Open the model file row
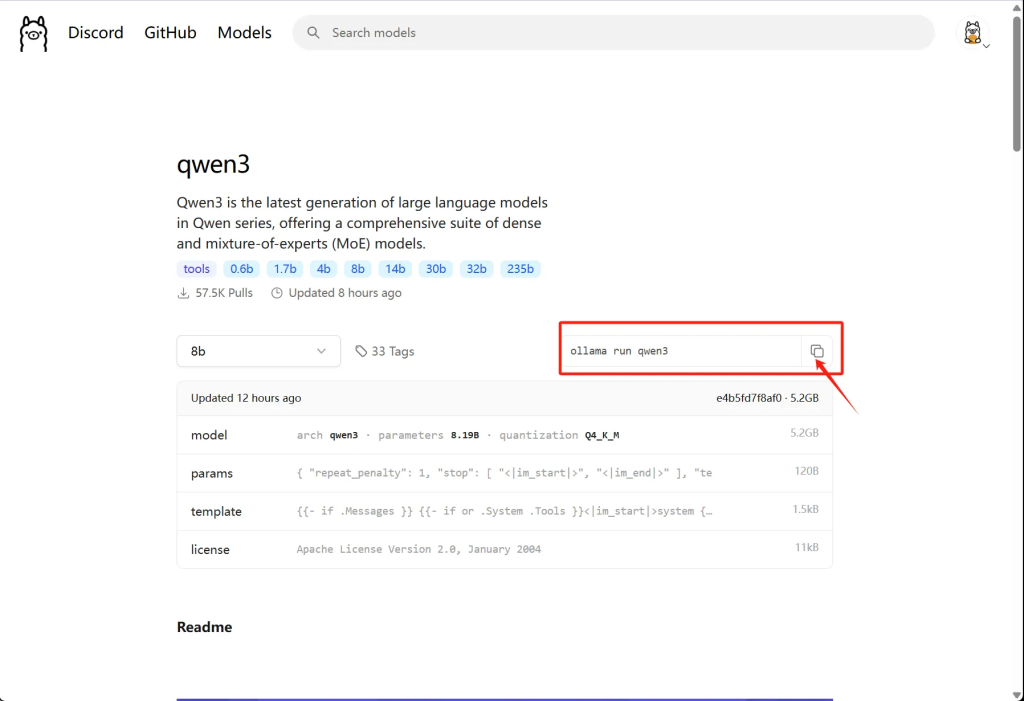1024x701 pixels. coord(504,434)
